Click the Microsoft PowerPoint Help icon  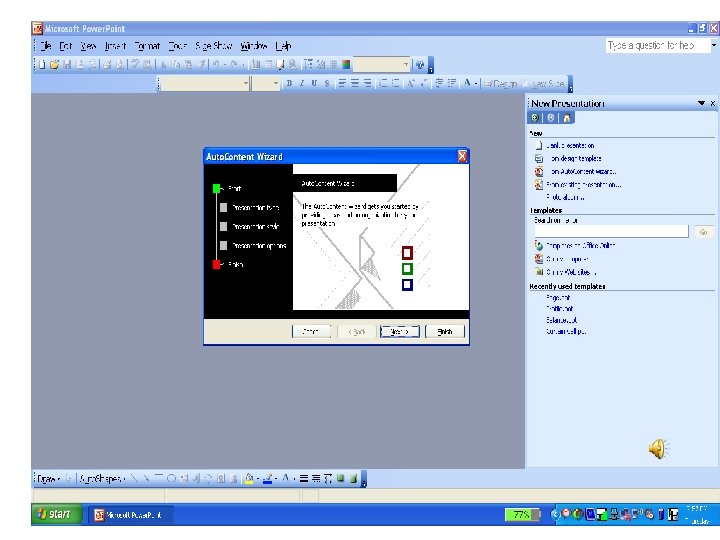pyautogui.click(x=420, y=65)
